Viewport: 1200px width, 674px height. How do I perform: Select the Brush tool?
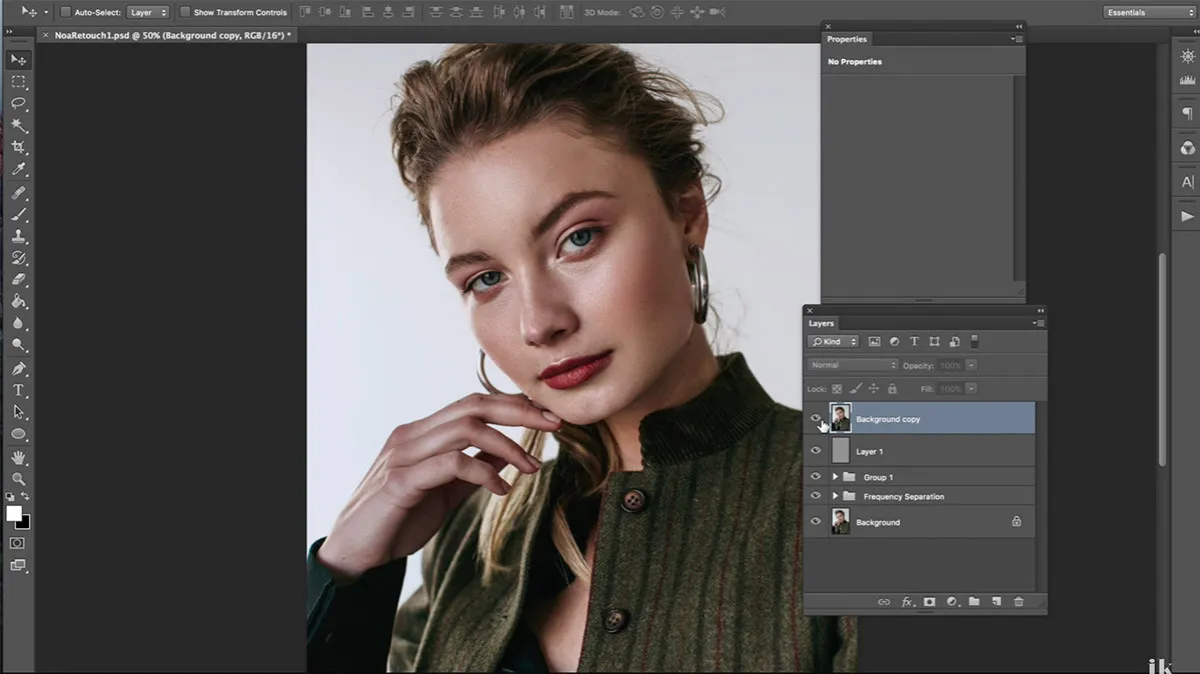18,215
